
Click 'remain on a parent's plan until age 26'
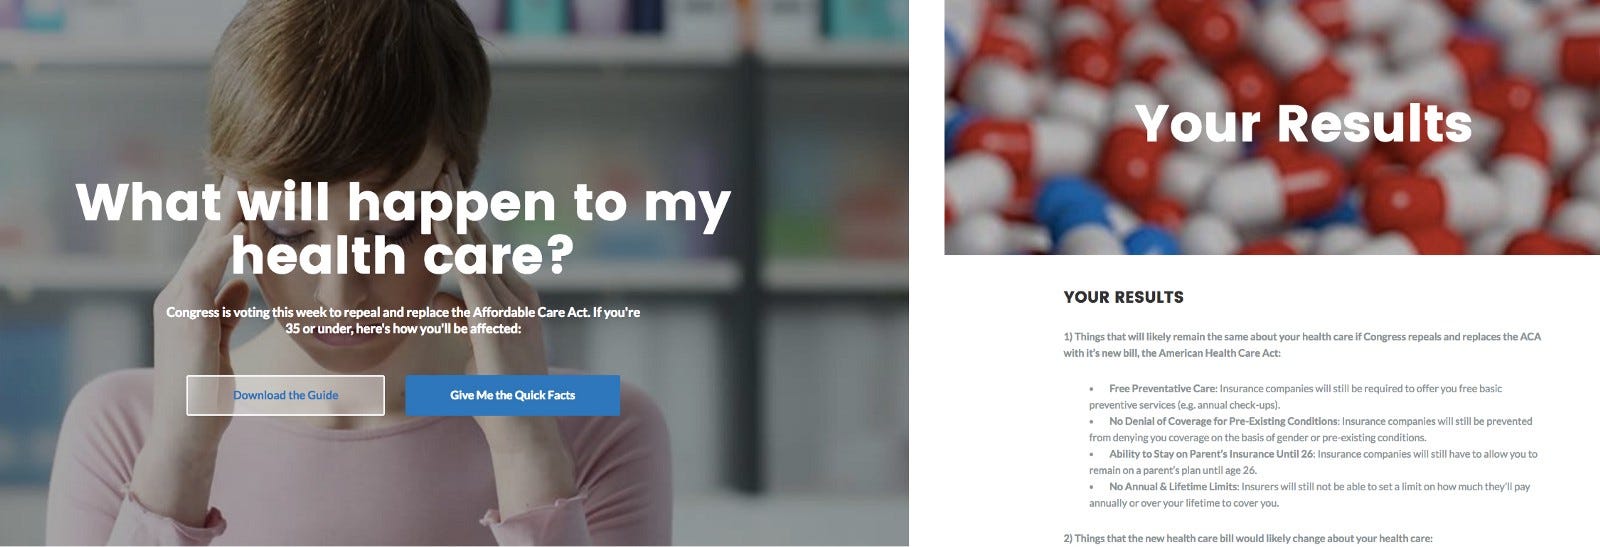pos(1173,470)
